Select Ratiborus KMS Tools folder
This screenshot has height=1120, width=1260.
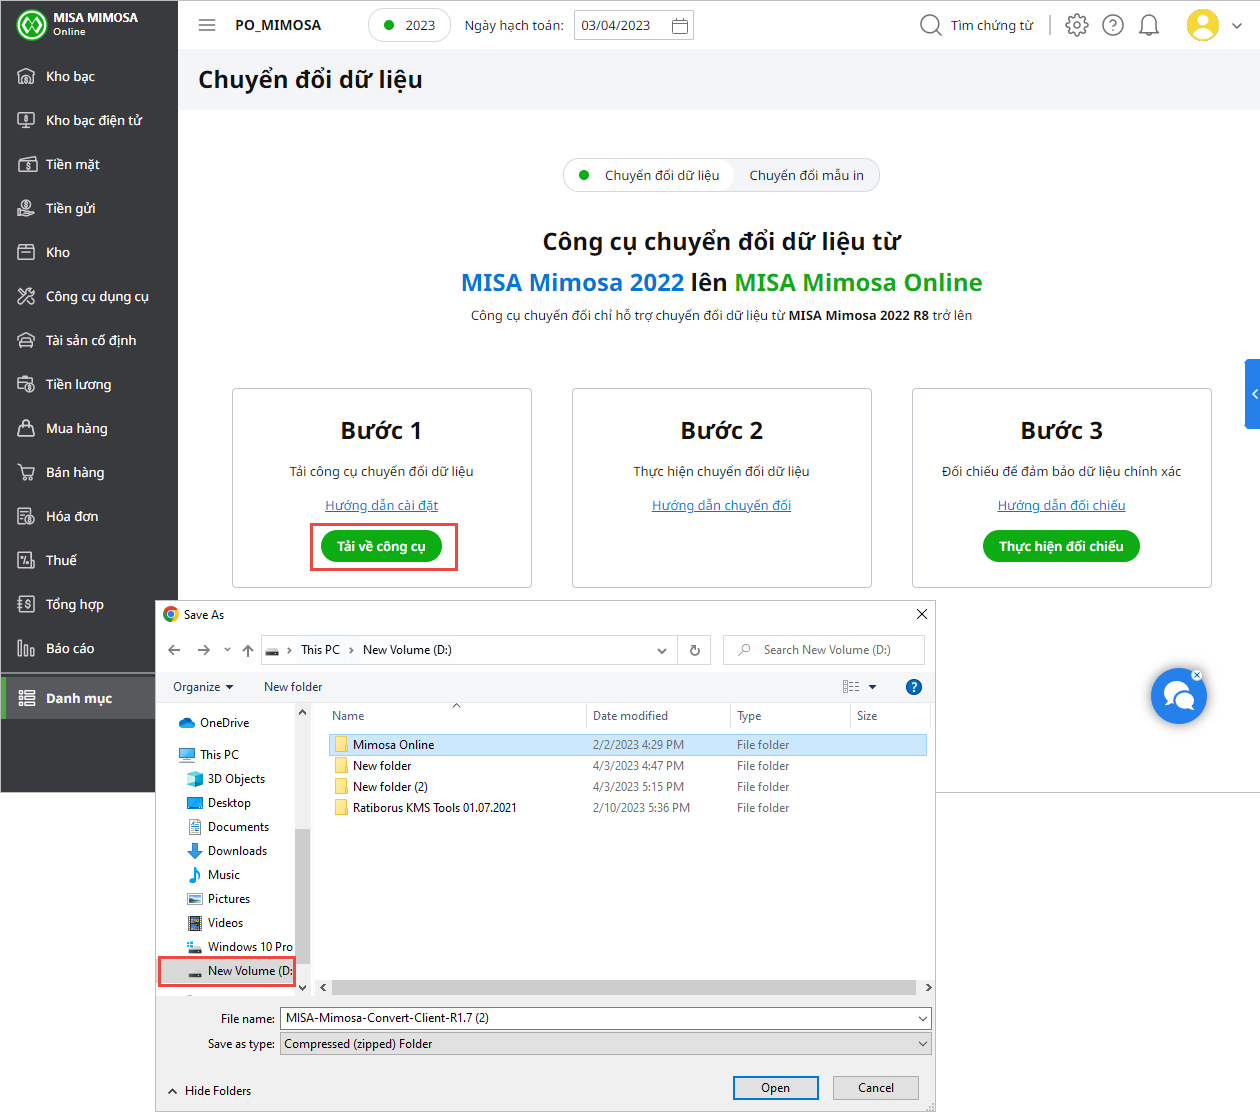point(628,808)
